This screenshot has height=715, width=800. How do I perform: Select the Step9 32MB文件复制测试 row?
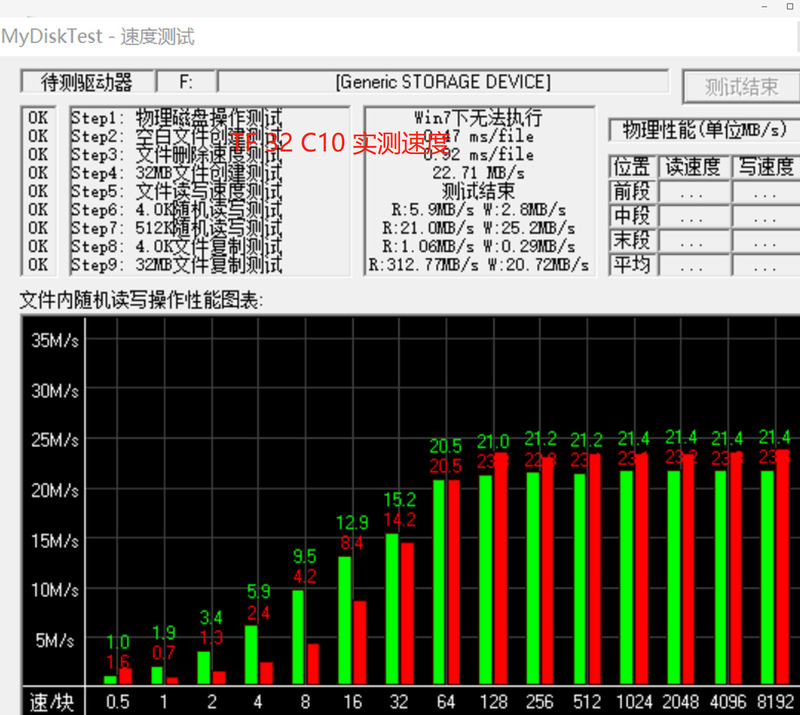[x=177, y=265]
